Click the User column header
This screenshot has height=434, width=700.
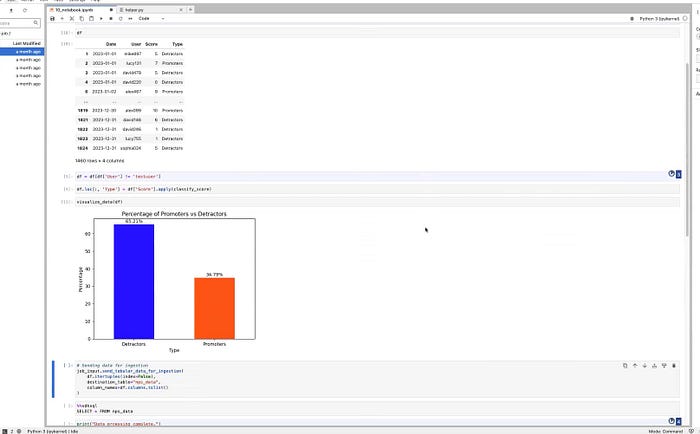136,44
